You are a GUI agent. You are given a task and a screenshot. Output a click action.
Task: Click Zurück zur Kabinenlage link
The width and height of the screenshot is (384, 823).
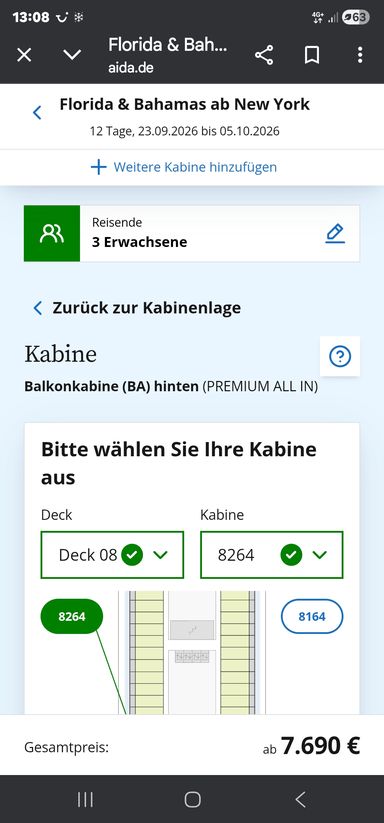pos(146,308)
